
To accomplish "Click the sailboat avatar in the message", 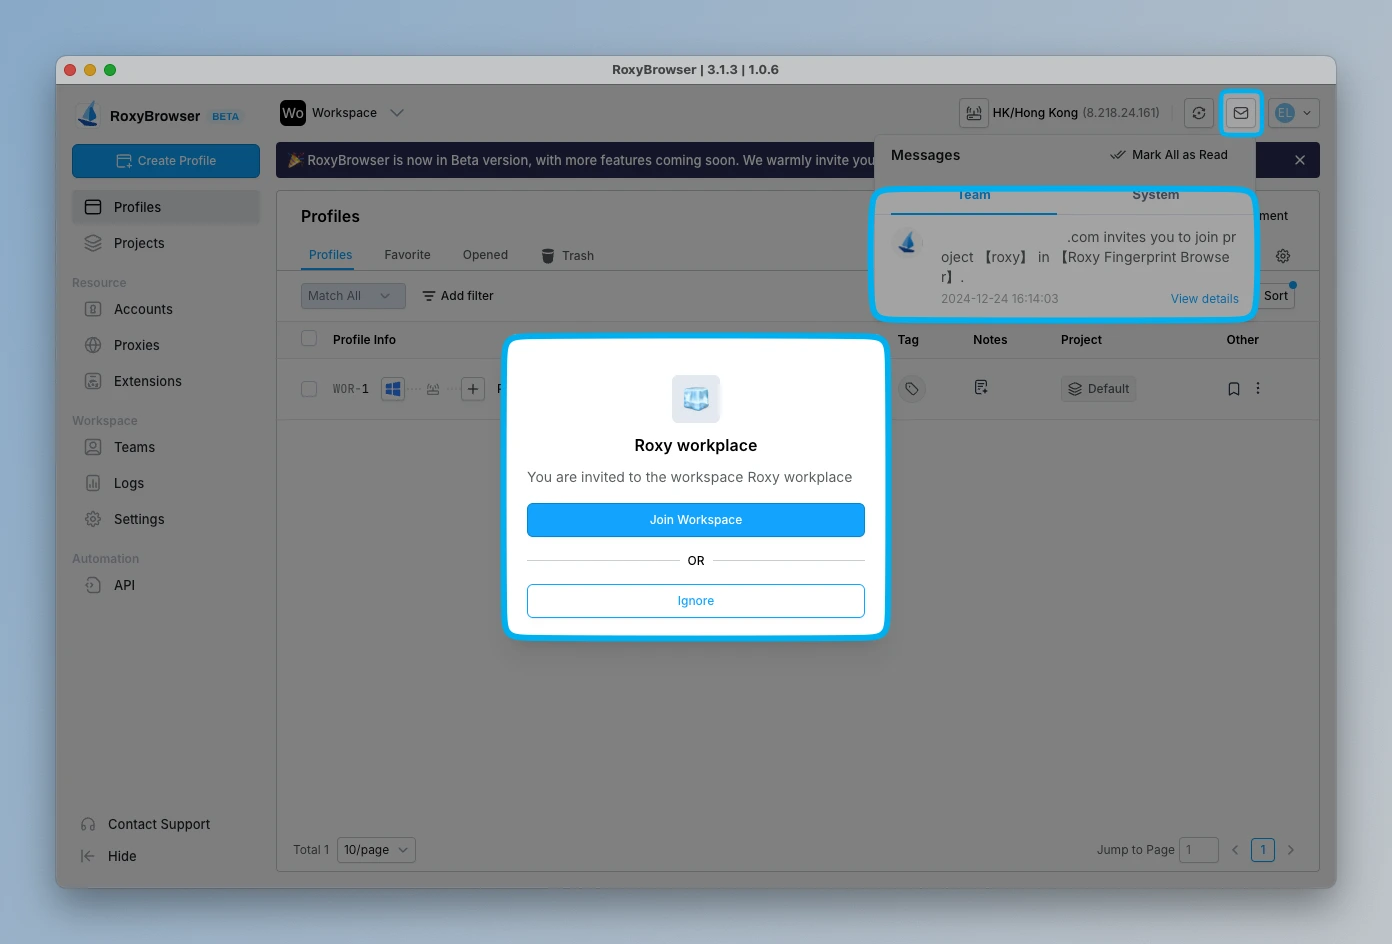I will click(908, 242).
